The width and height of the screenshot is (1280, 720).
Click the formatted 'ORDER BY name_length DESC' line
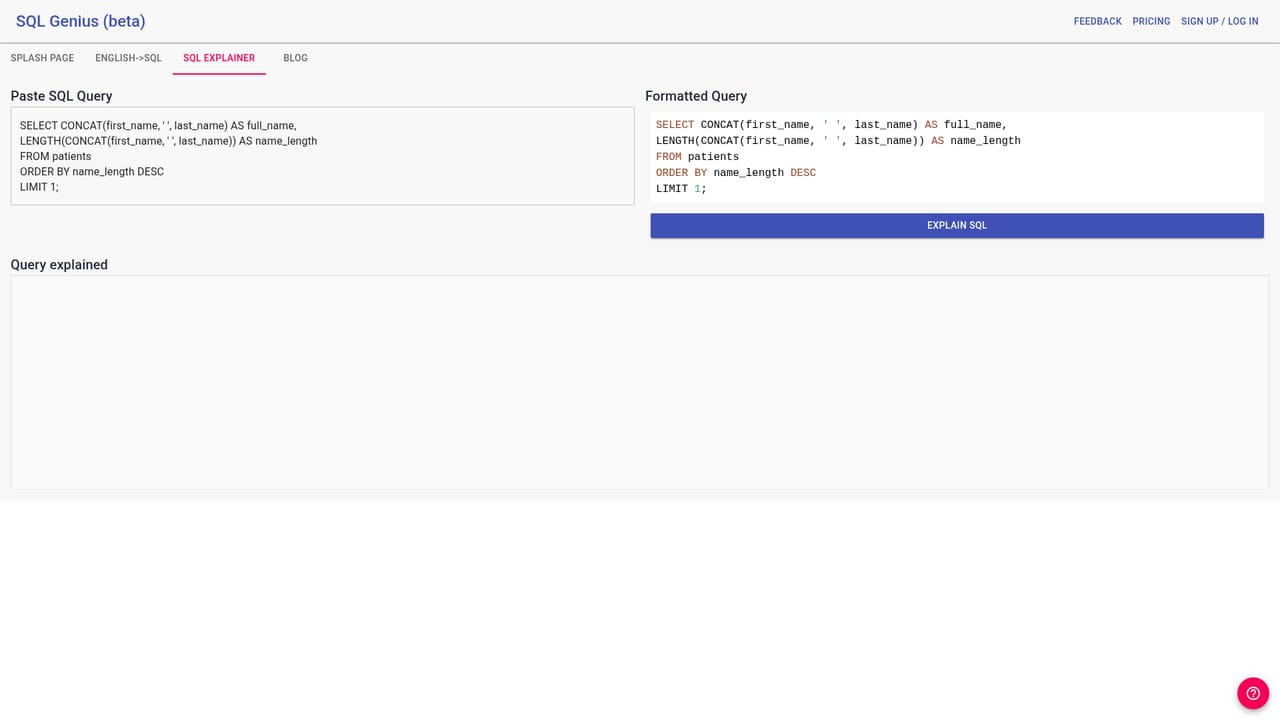point(736,173)
